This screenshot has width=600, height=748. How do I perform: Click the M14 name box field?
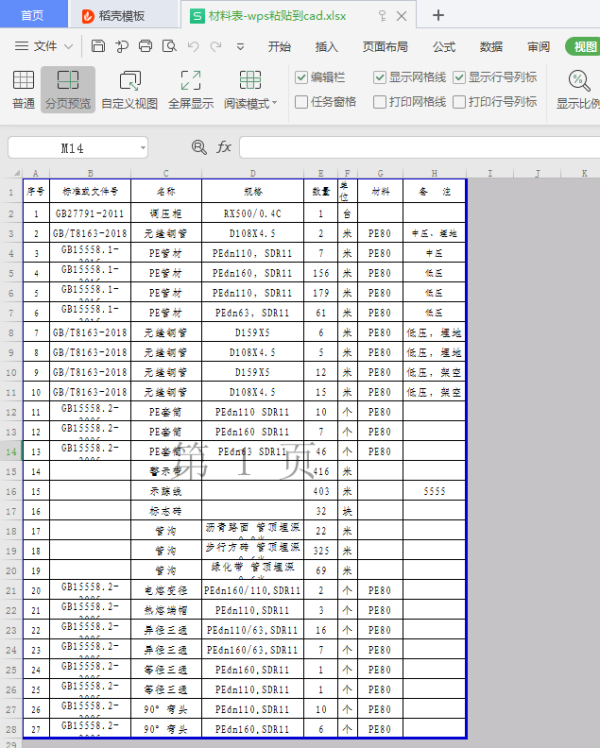(x=72, y=147)
